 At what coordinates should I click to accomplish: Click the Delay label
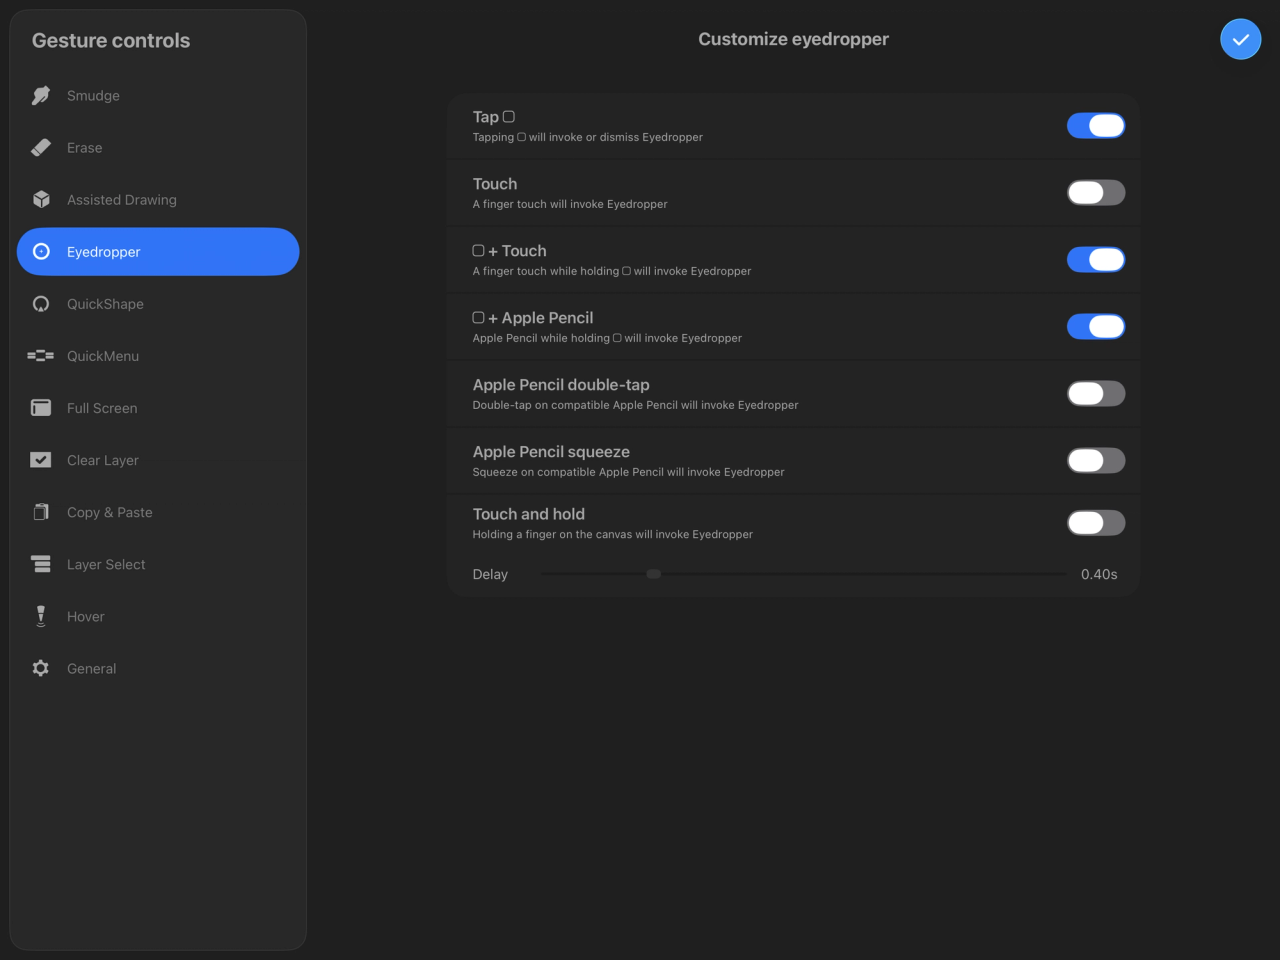tap(490, 574)
